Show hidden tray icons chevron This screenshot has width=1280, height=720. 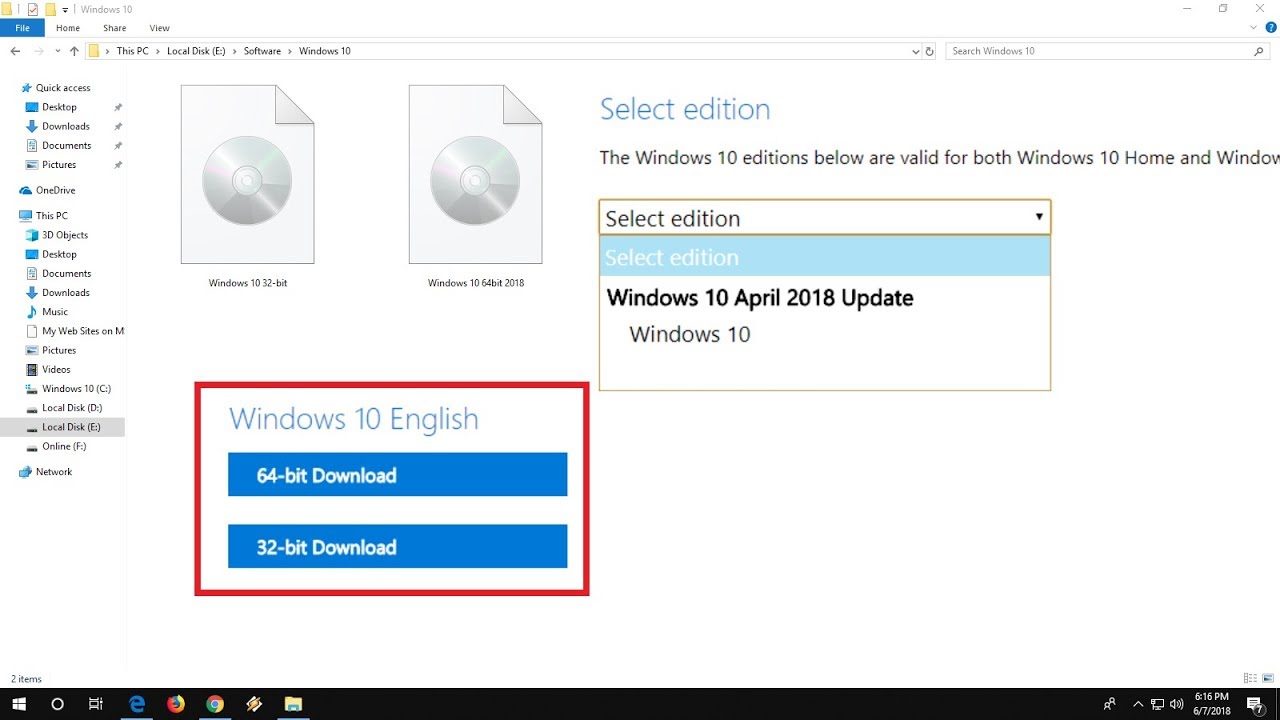1138,704
